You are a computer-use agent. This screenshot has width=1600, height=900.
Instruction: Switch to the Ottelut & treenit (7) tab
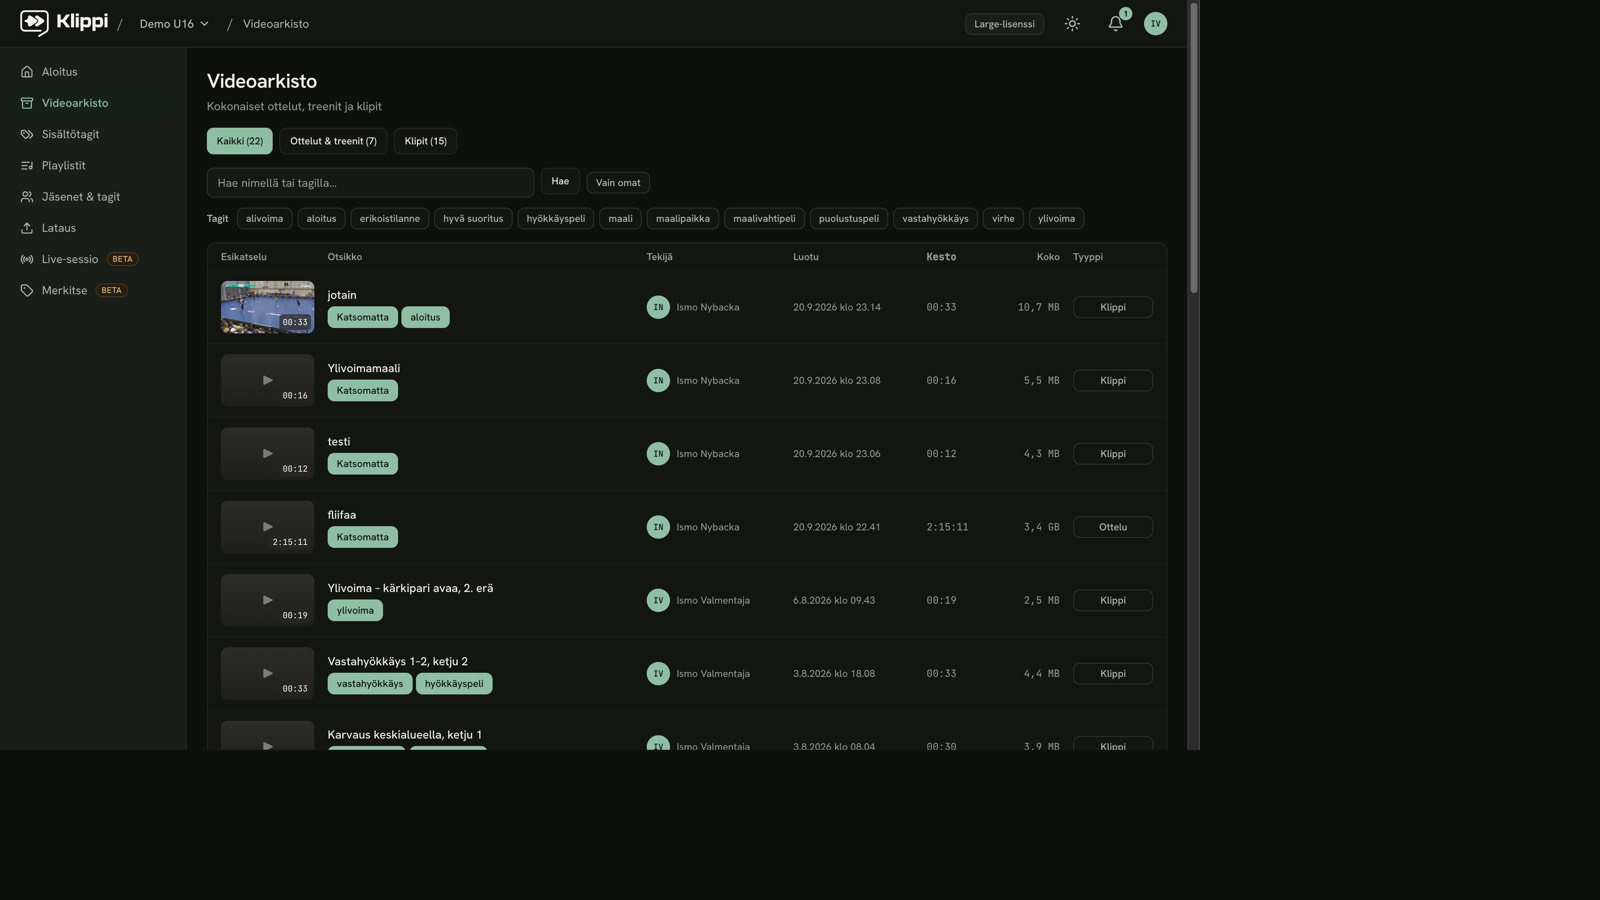333,141
